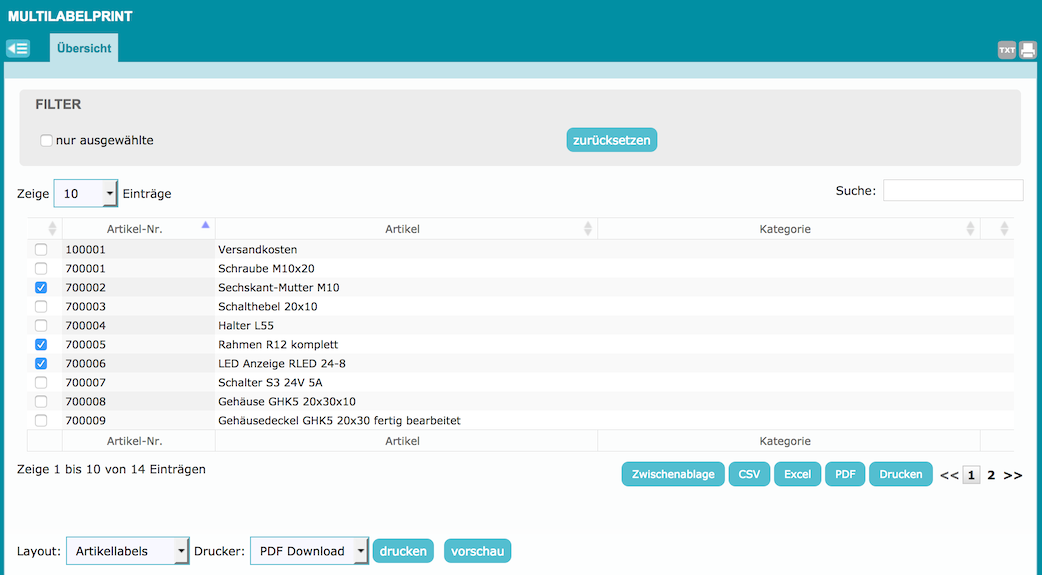Image resolution: width=1042 pixels, height=575 pixels.
Task: Select the Versandkosten row checkbox
Action: pos(41,249)
